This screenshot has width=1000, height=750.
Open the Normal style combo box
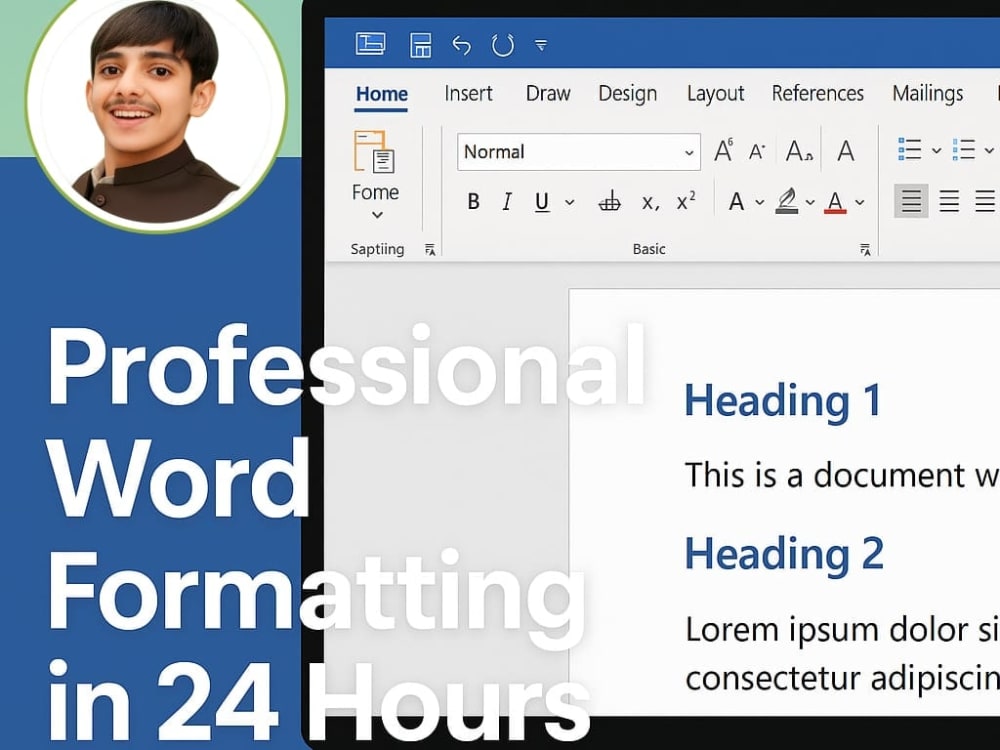point(578,152)
